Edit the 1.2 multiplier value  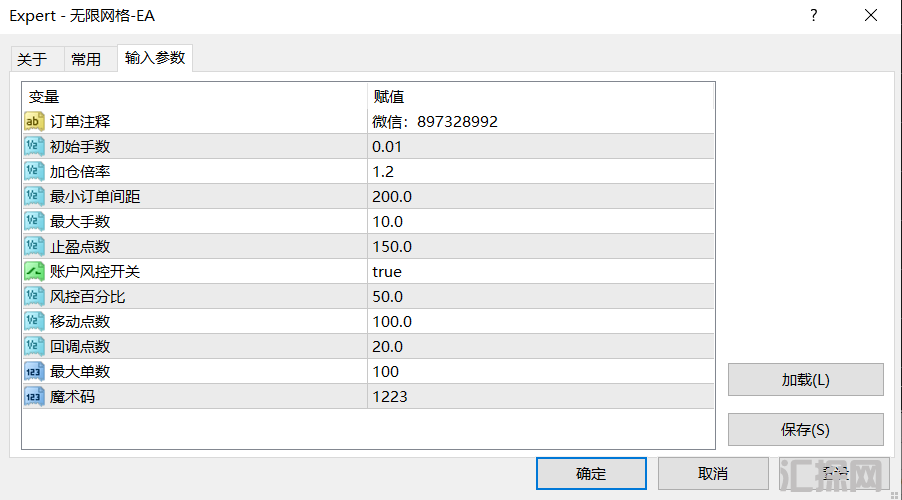click(541, 171)
